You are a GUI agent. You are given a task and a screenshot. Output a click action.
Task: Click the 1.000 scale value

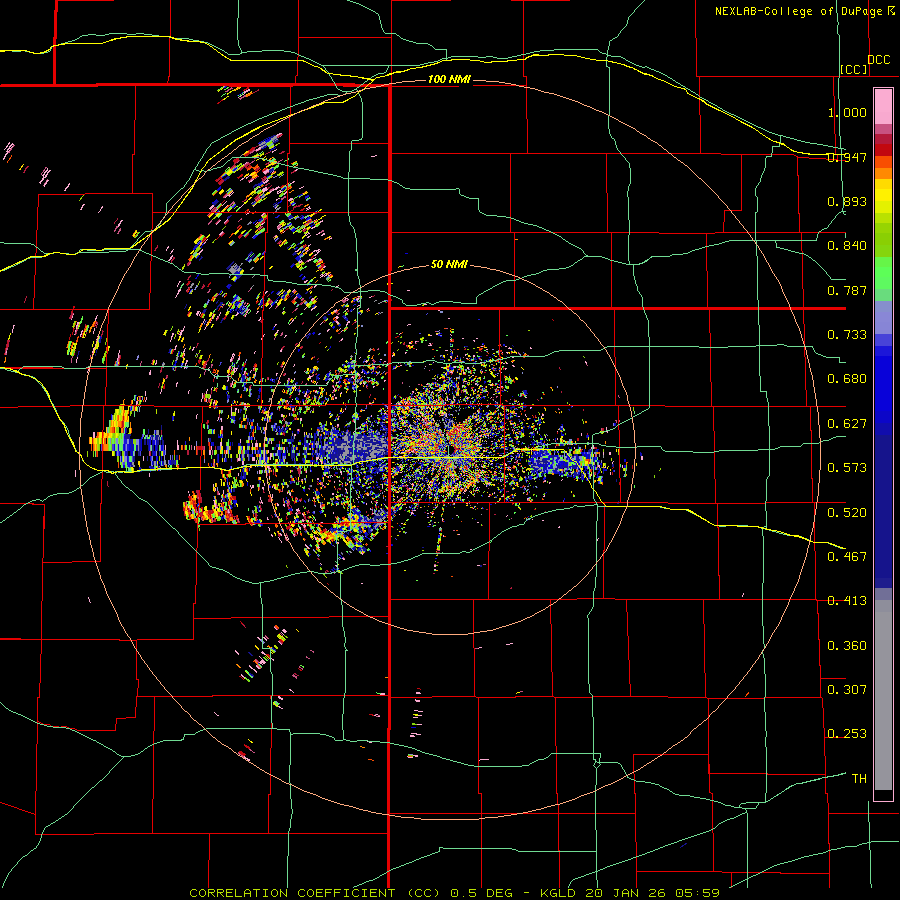[x=847, y=112]
